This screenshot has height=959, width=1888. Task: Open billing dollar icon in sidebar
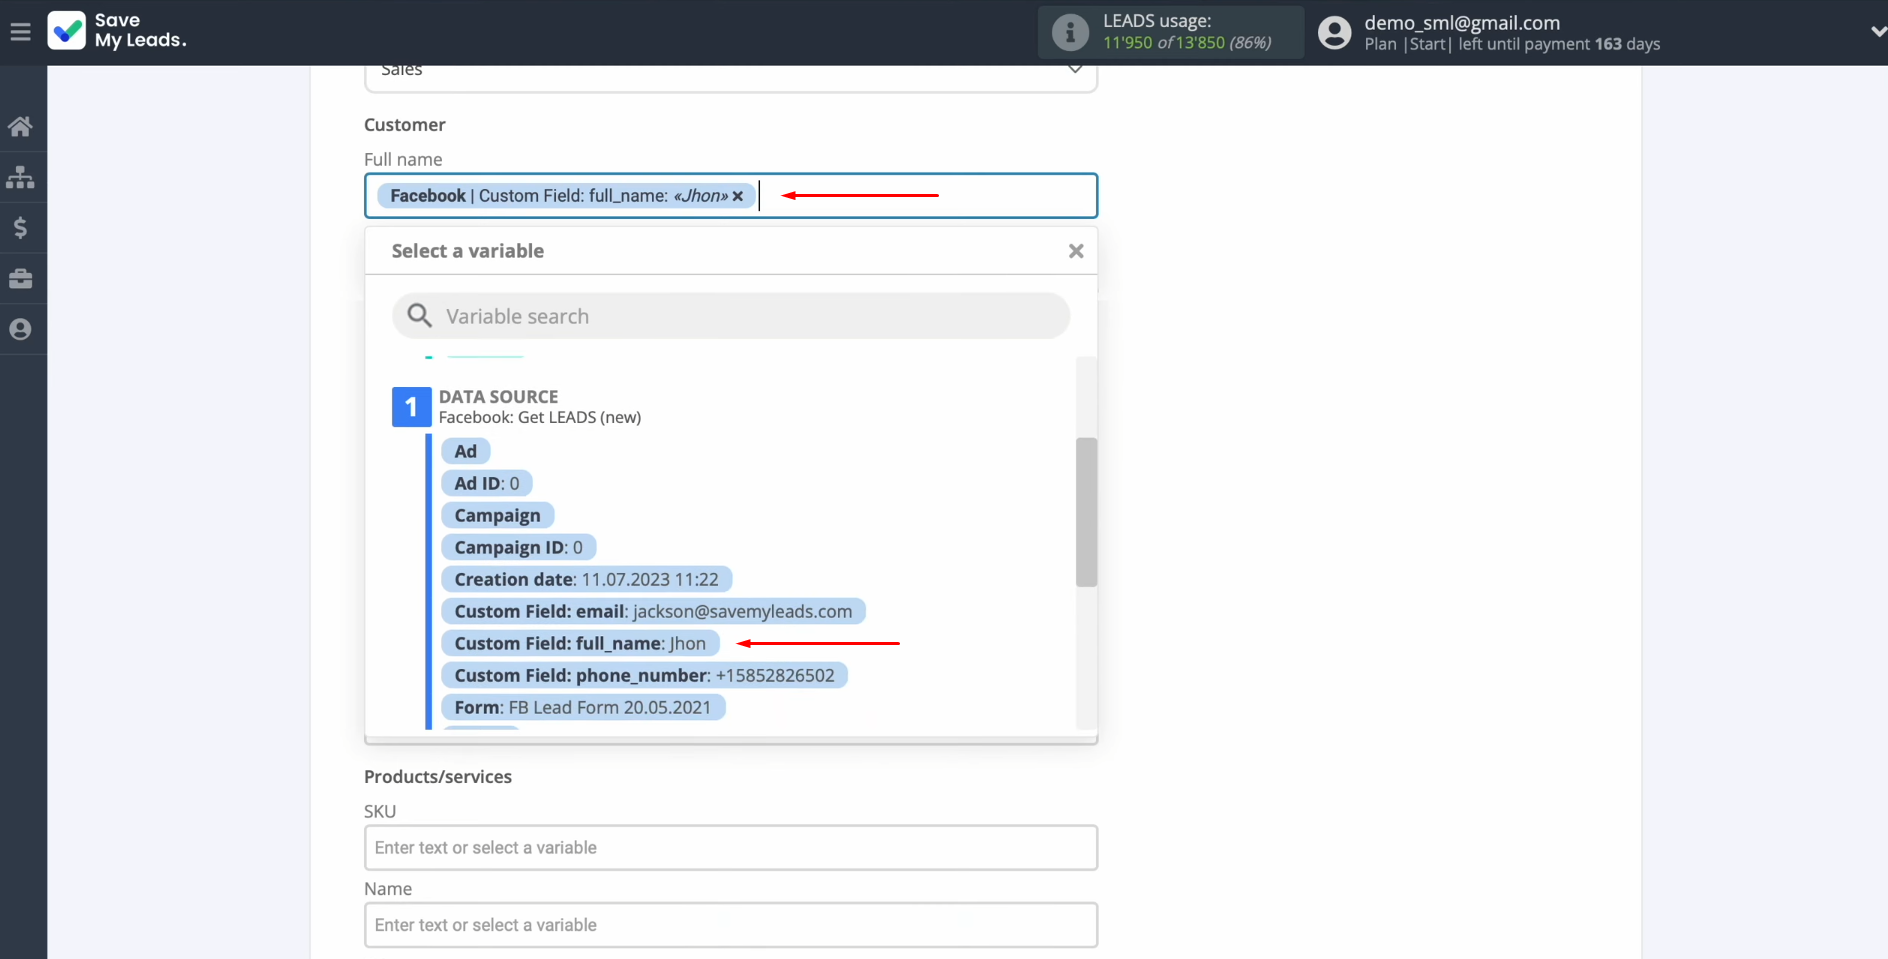click(x=20, y=228)
